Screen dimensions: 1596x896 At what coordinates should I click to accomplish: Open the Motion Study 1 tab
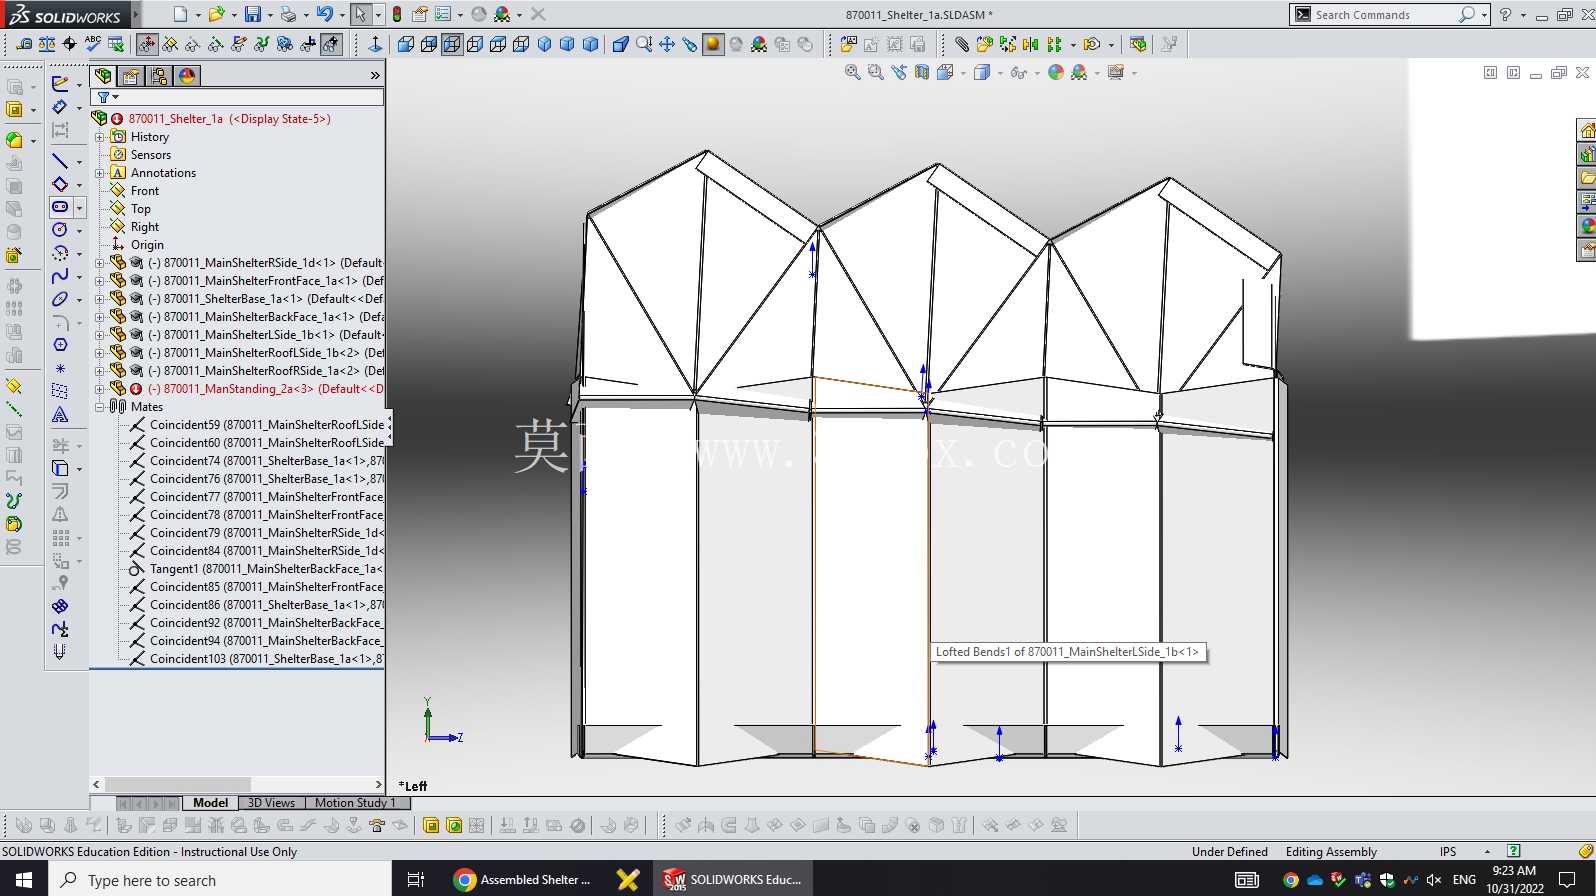356,802
